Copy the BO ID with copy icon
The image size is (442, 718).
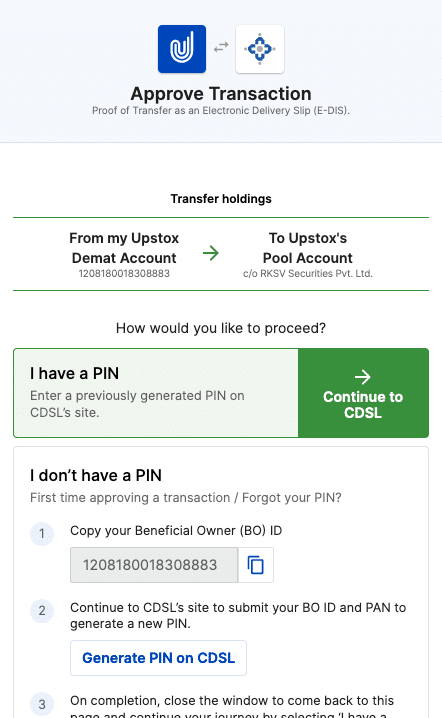click(x=256, y=565)
